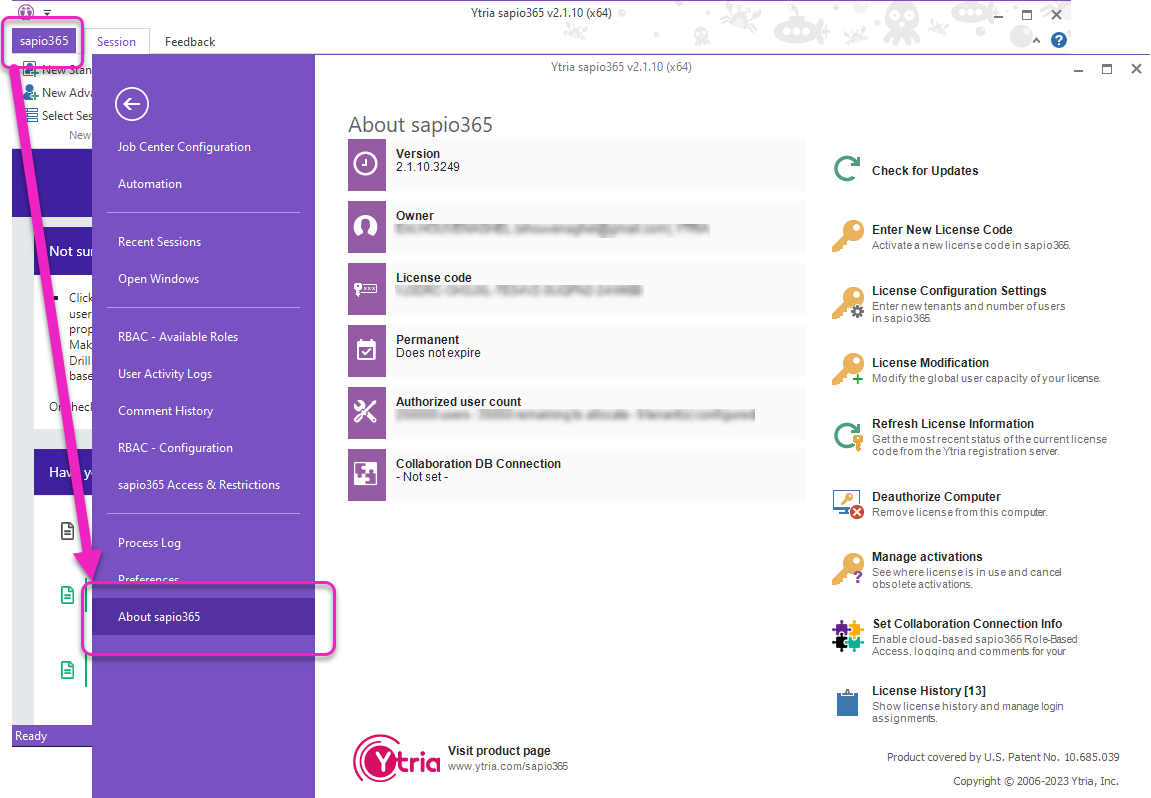Open sapio365 Access & Restrictions
The width and height of the screenshot is (1151, 798).
tap(199, 485)
